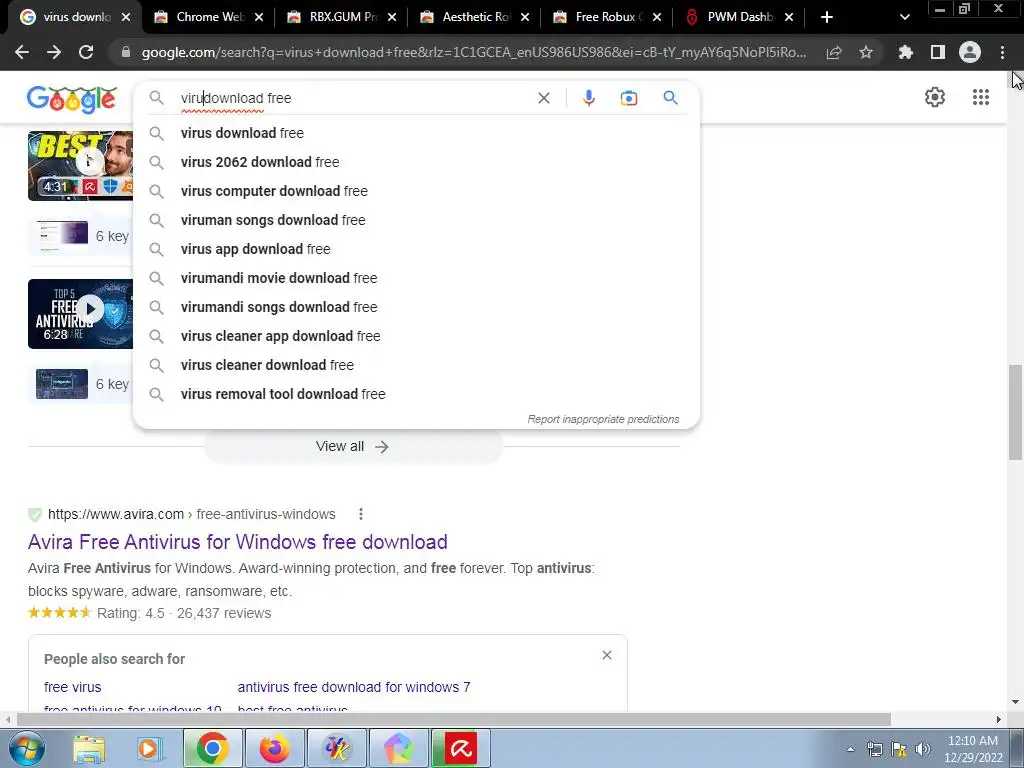The width and height of the screenshot is (1024, 768).
Task: Toggle Chrome side panel icon
Action: tap(938, 52)
